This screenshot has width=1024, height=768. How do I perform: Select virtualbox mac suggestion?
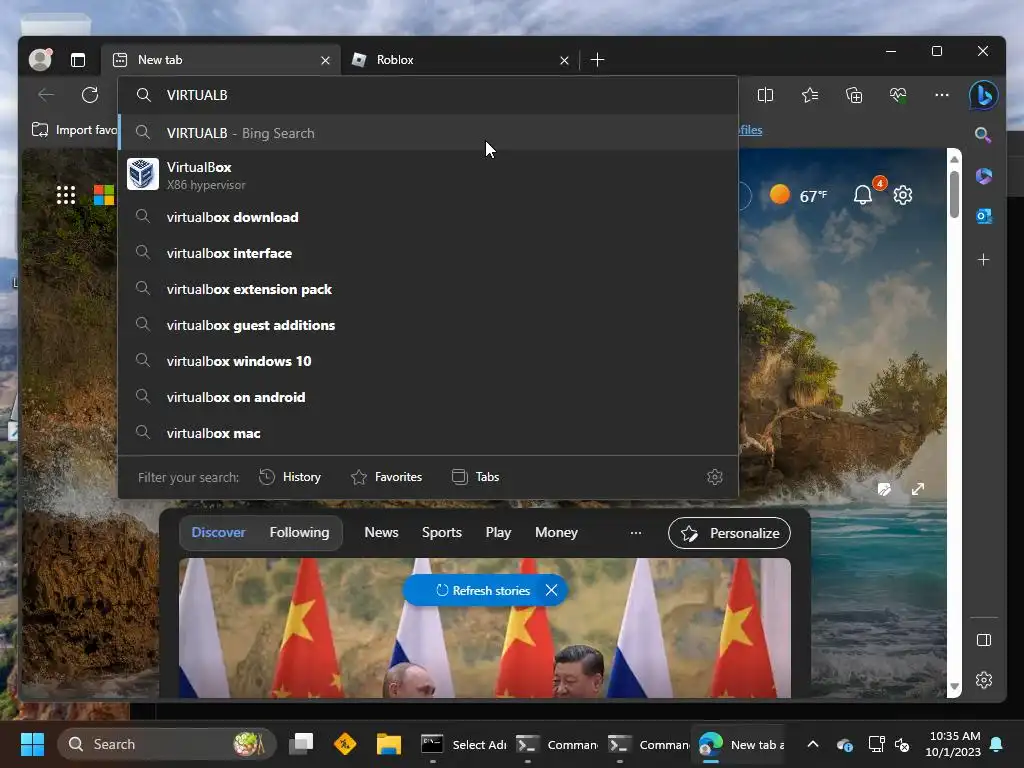coord(428,432)
